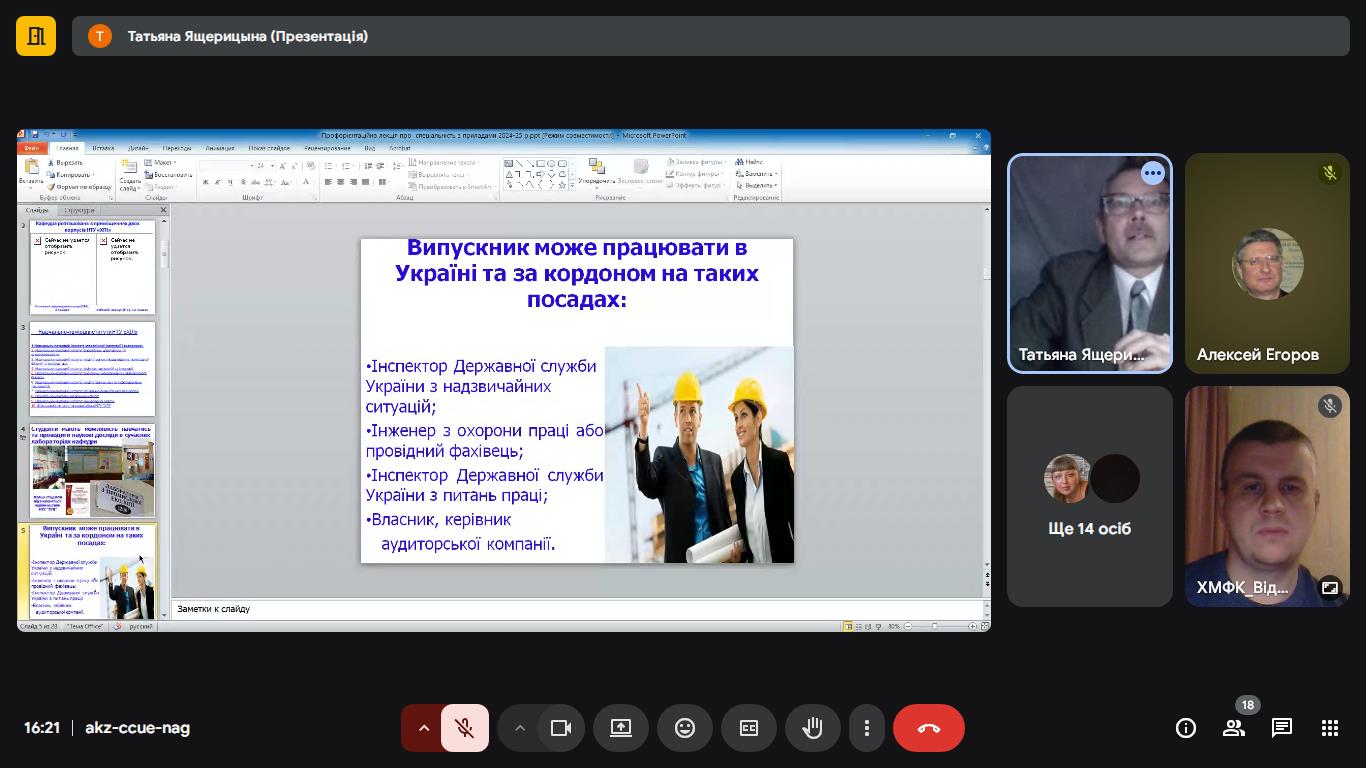Leave the call with red hang-up button
This screenshot has width=1366, height=768.
point(929,728)
